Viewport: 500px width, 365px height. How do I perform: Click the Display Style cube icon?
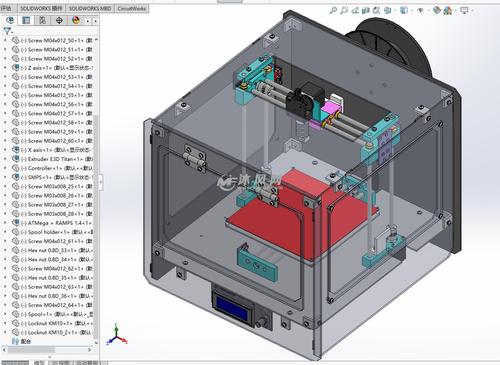click(x=404, y=10)
